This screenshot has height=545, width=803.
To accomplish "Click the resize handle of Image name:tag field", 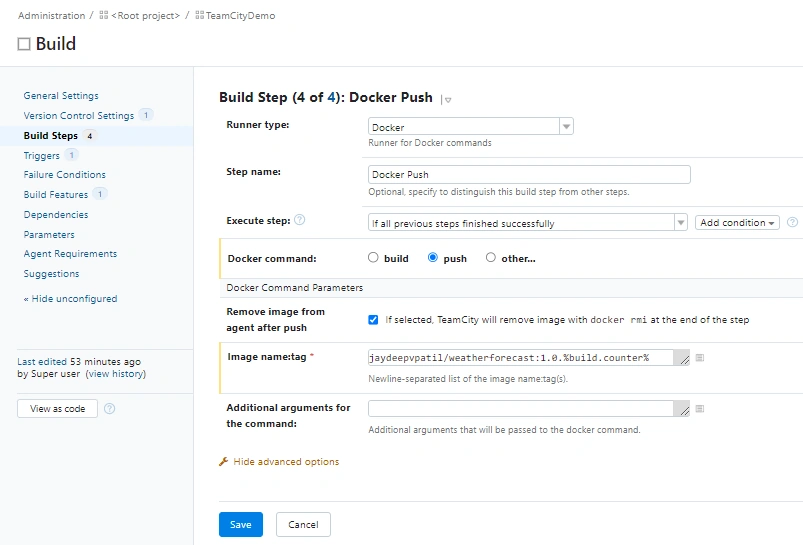I will pyautogui.click(x=685, y=360).
